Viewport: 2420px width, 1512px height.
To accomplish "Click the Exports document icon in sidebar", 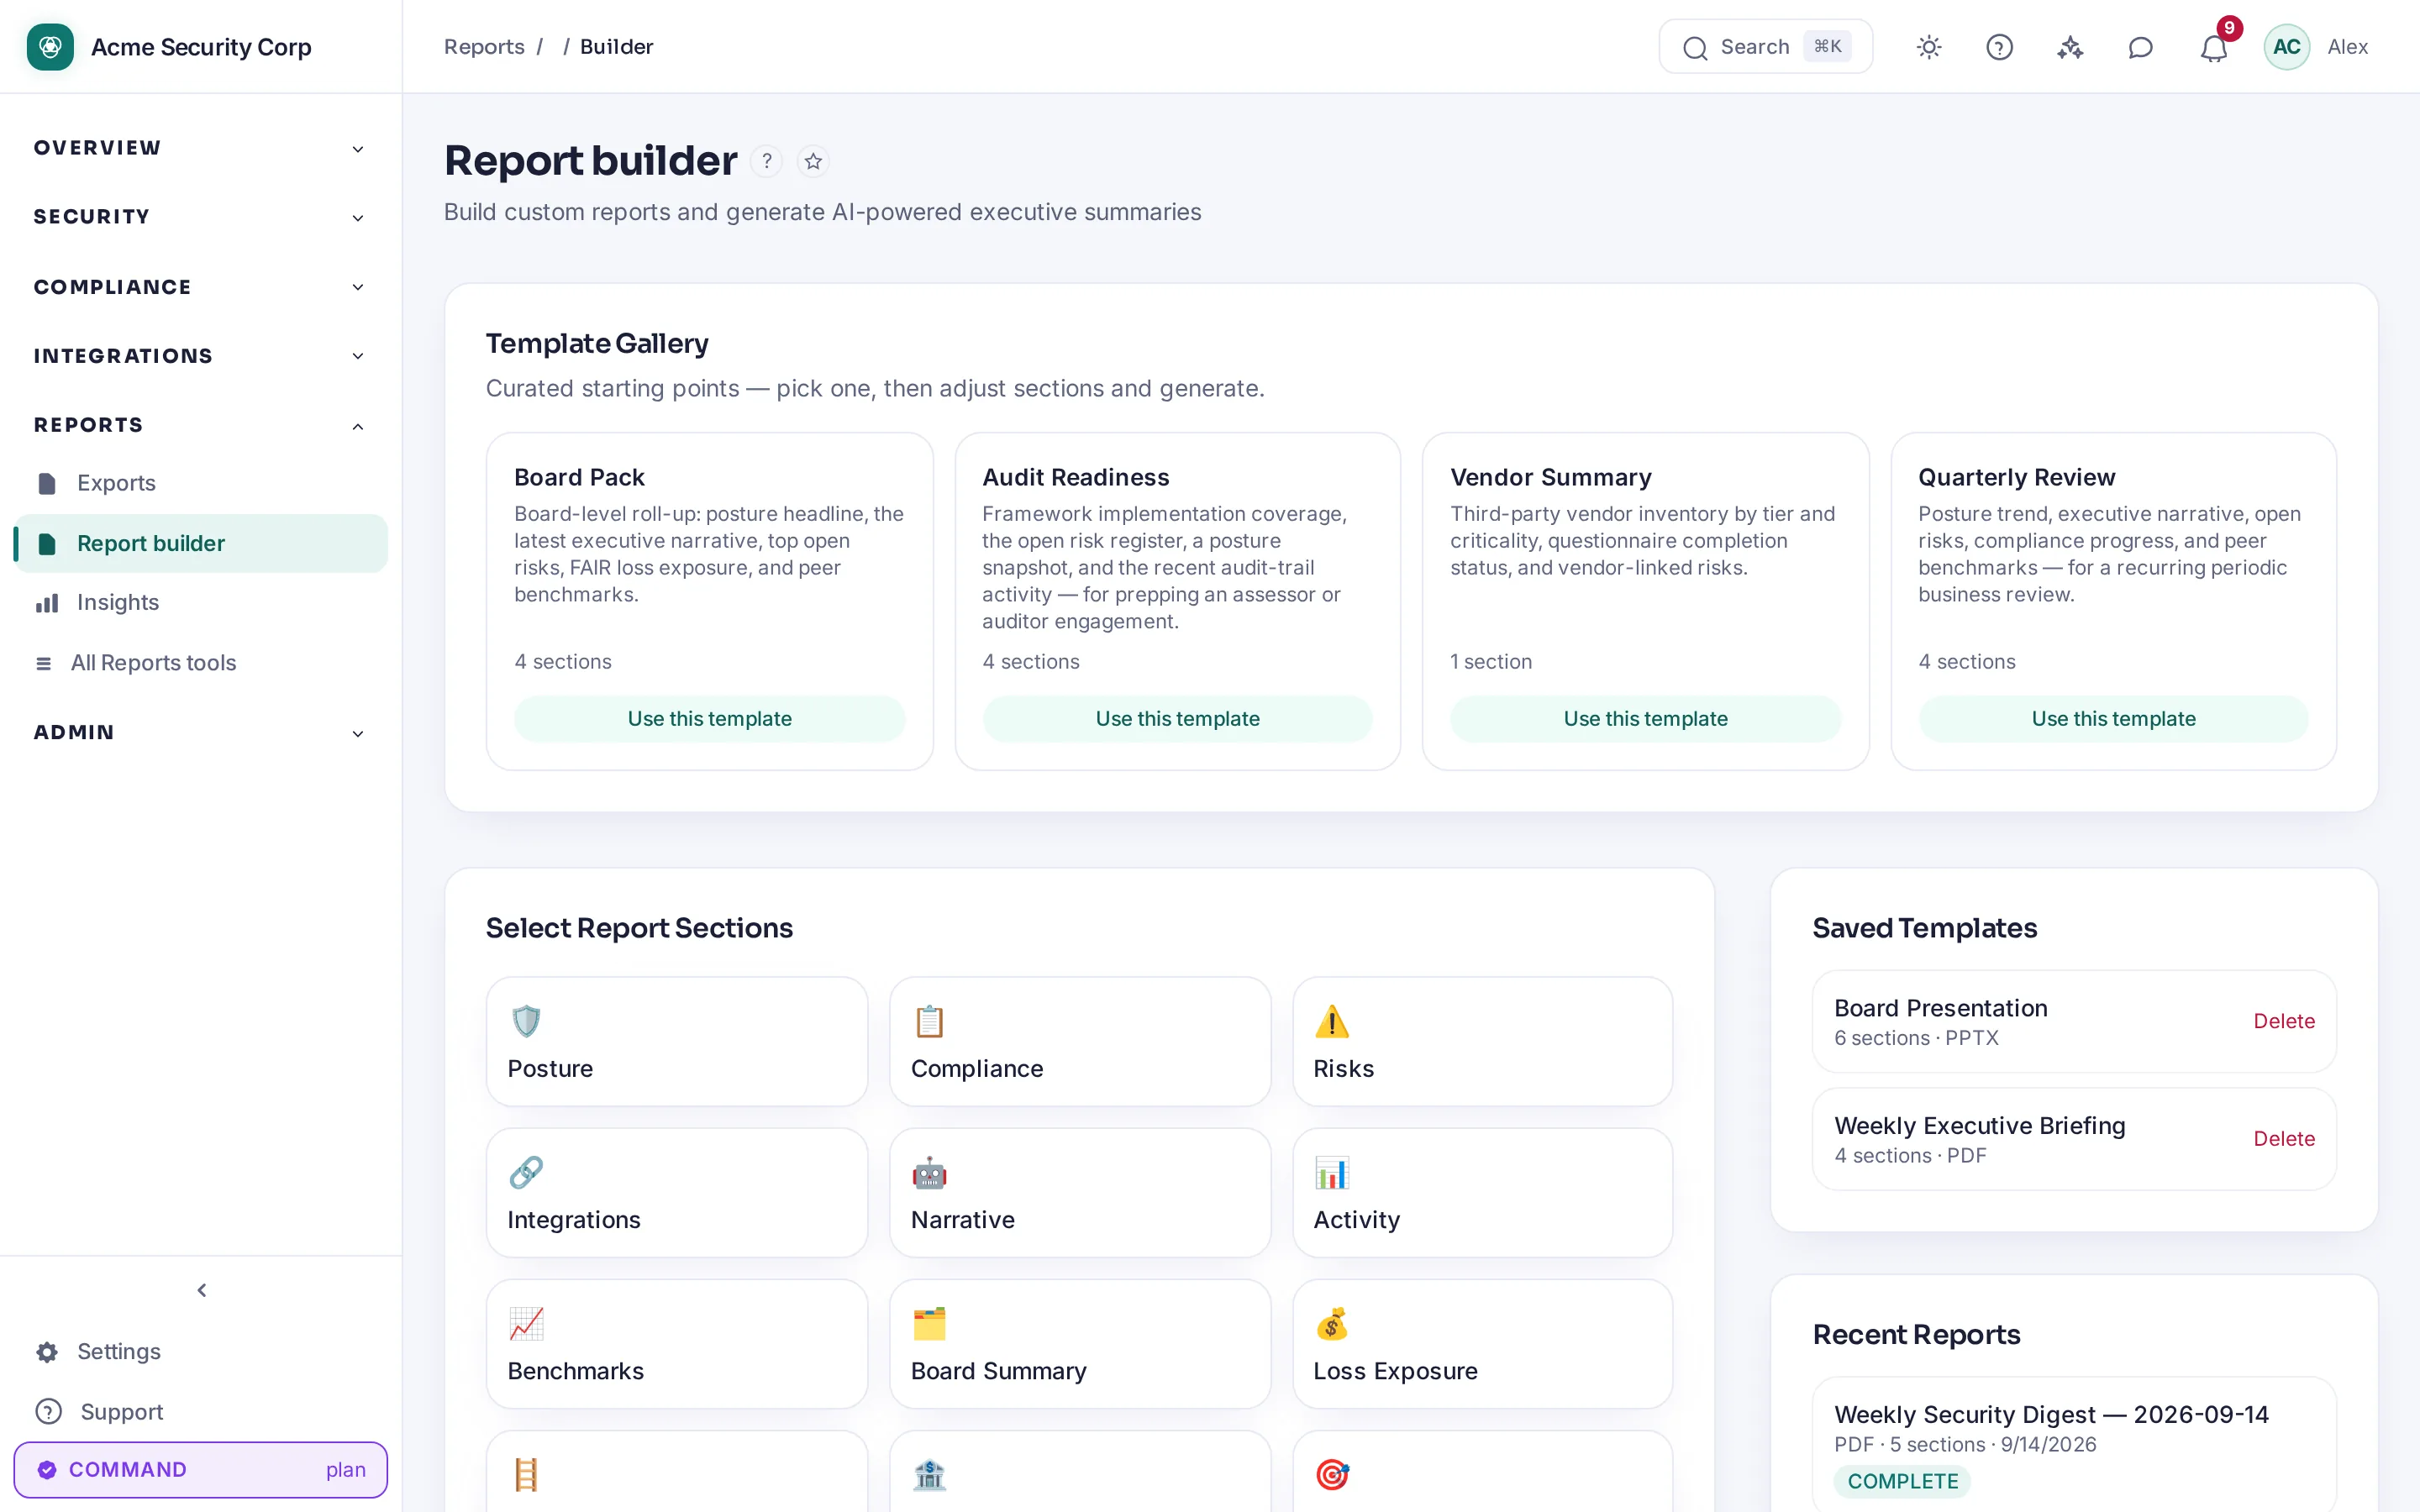I will coord(47,484).
